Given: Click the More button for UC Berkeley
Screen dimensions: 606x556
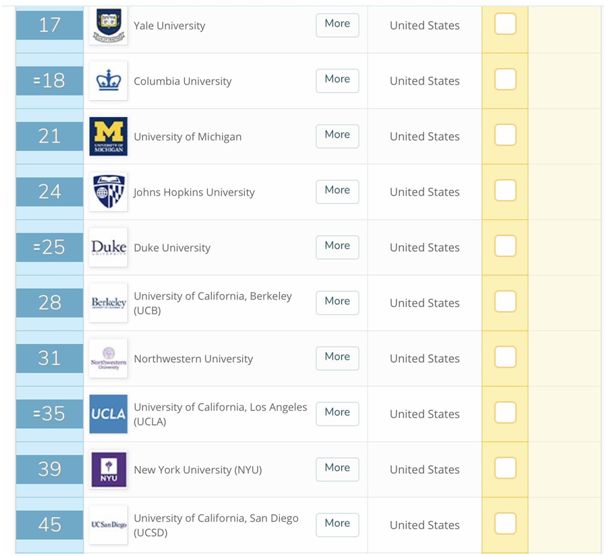Looking at the screenshot, I should click(x=337, y=303).
